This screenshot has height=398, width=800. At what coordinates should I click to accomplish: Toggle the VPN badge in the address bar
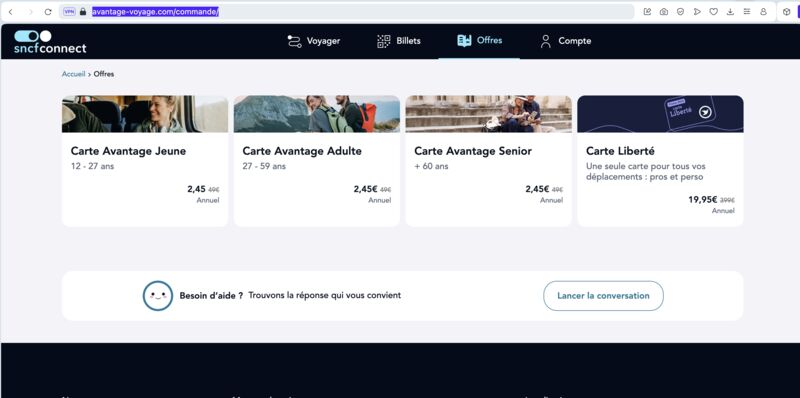pyautogui.click(x=69, y=12)
